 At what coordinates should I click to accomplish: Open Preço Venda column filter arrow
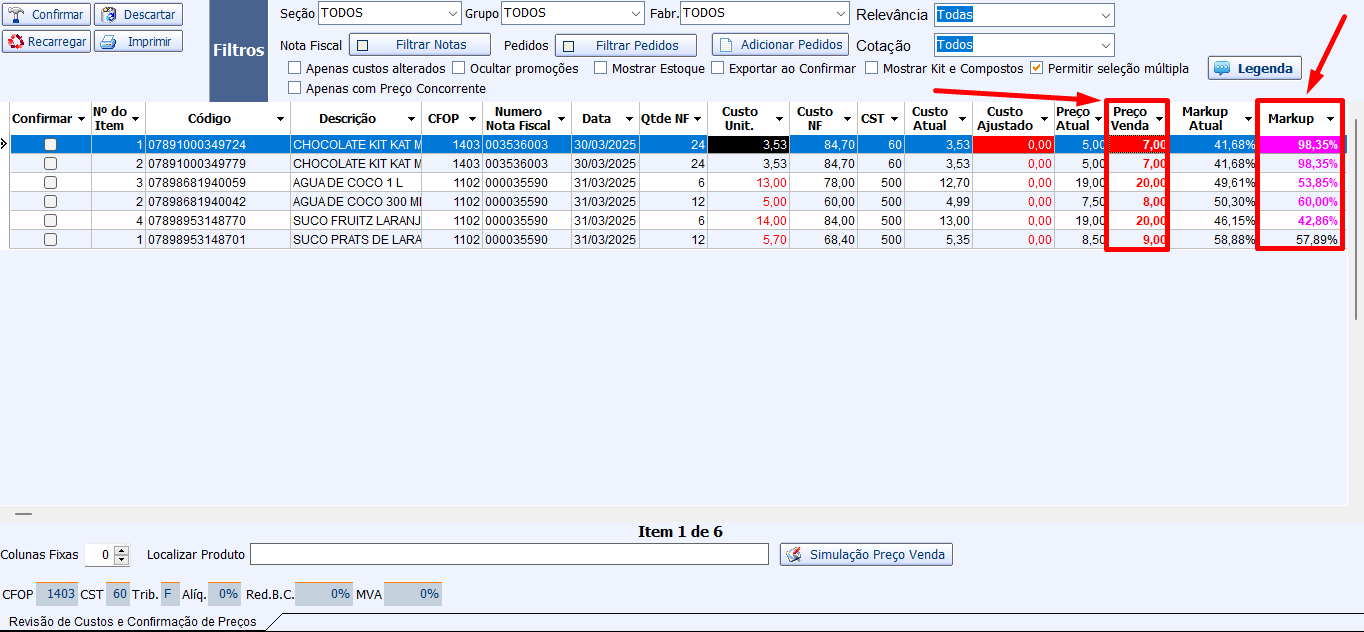pos(1159,119)
